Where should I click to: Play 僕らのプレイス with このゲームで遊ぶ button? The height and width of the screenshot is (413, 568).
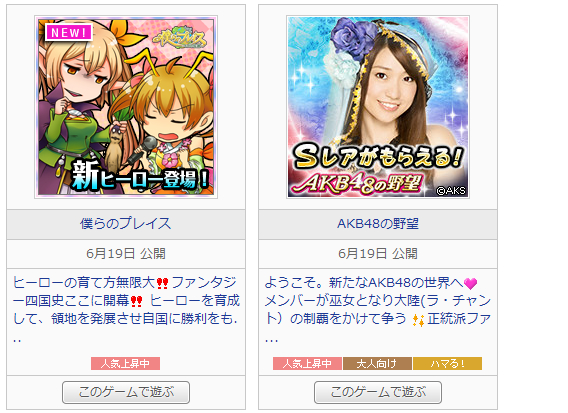pos(126,392)
